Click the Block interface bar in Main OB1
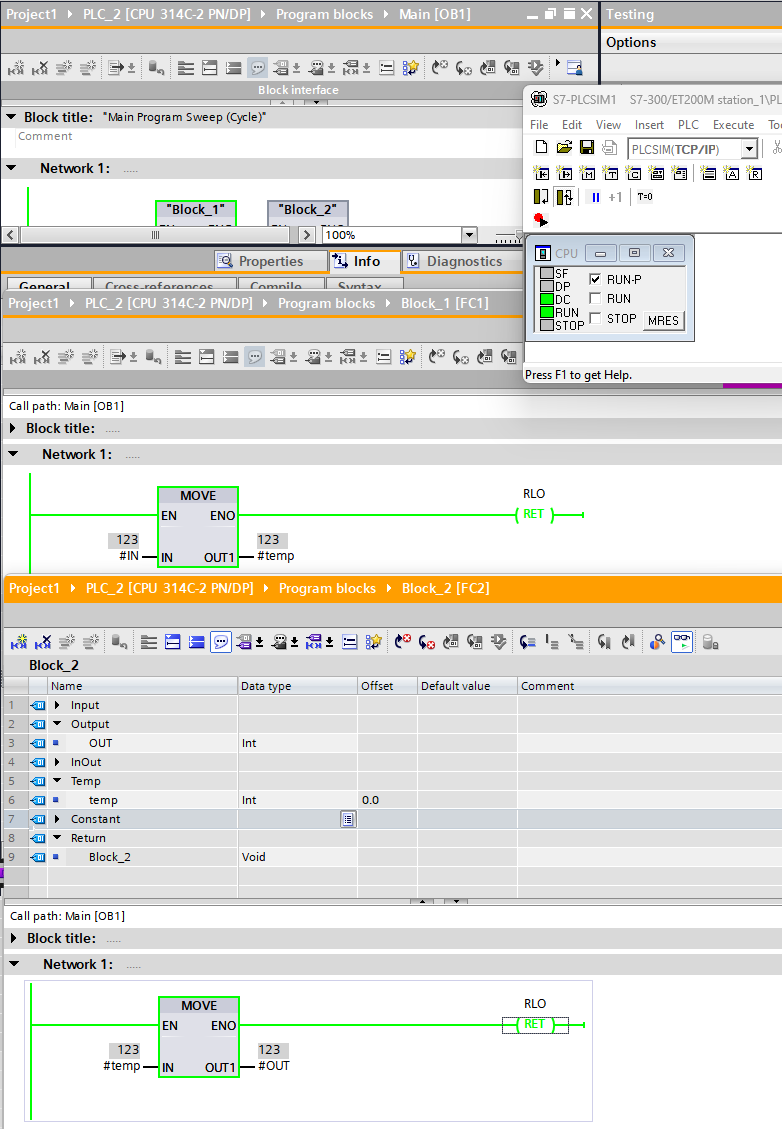 (x=298, y=90)
